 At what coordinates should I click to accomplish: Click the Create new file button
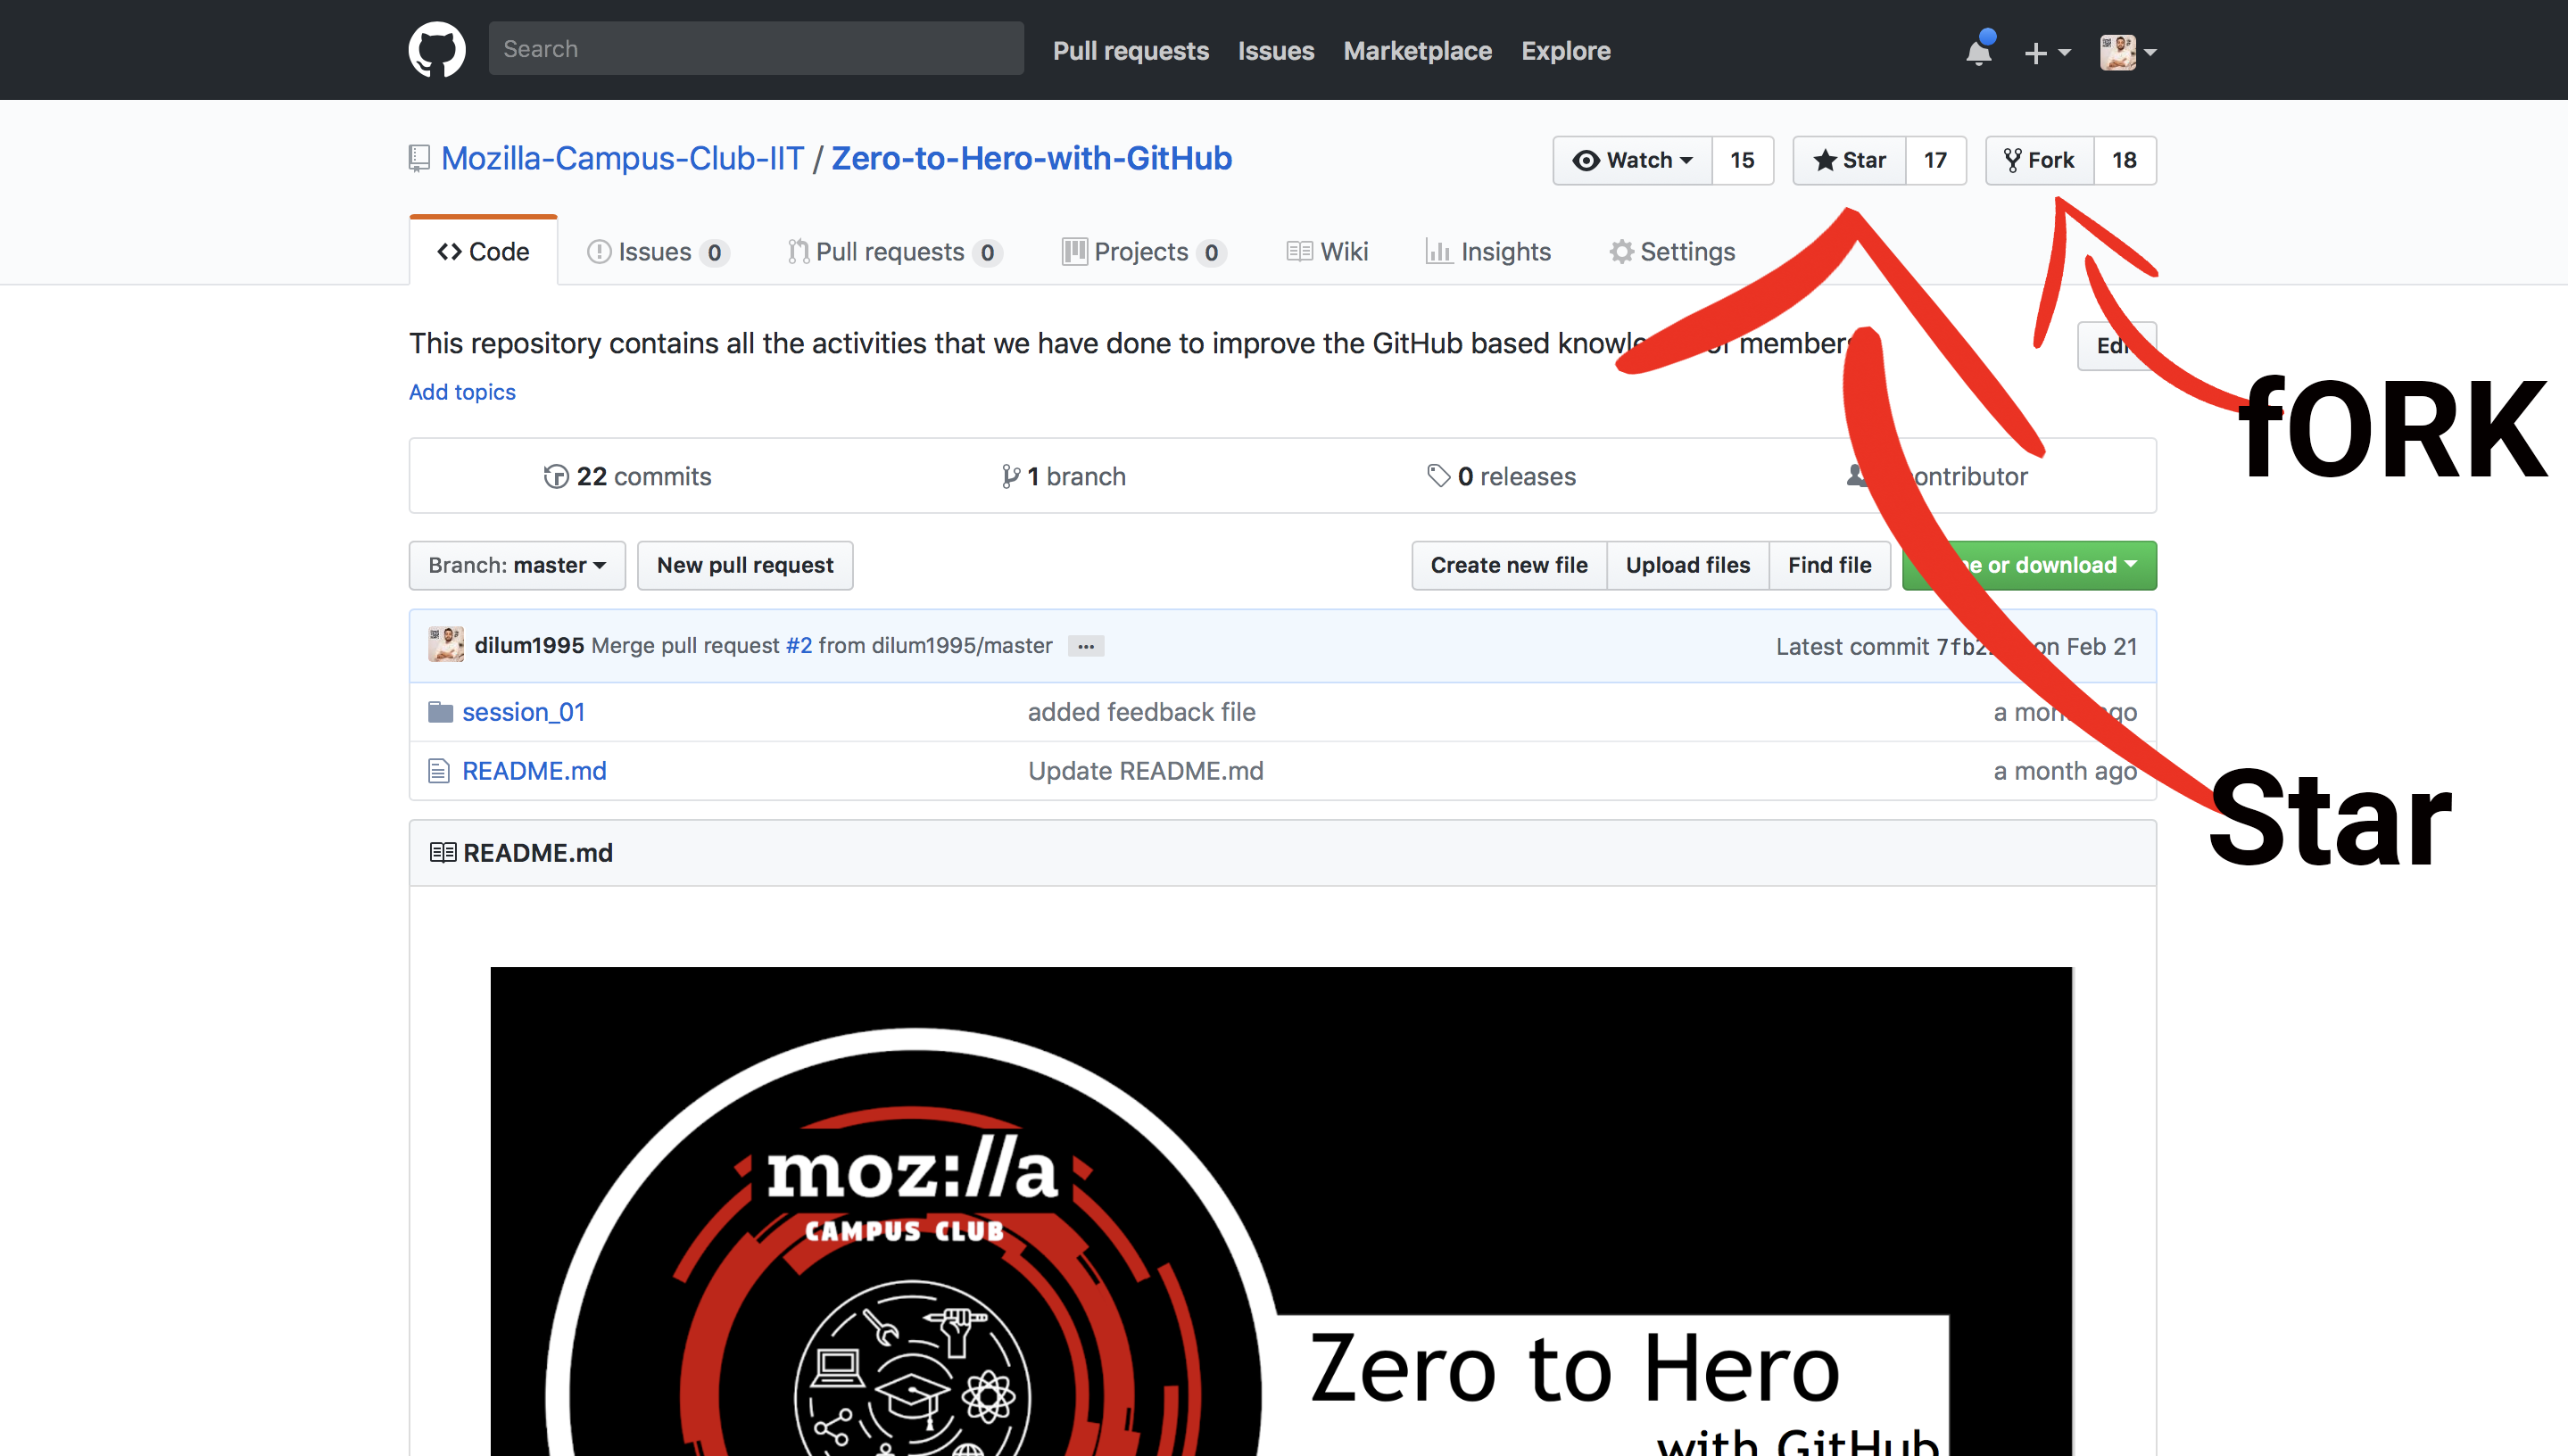pyautogui.click(x=1506, y=564)
